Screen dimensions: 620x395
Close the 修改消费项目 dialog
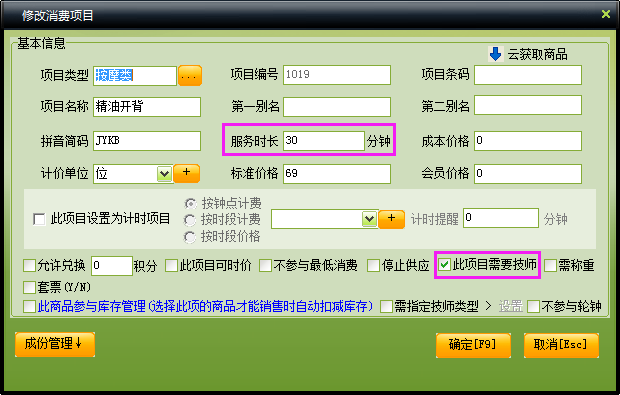605,14
